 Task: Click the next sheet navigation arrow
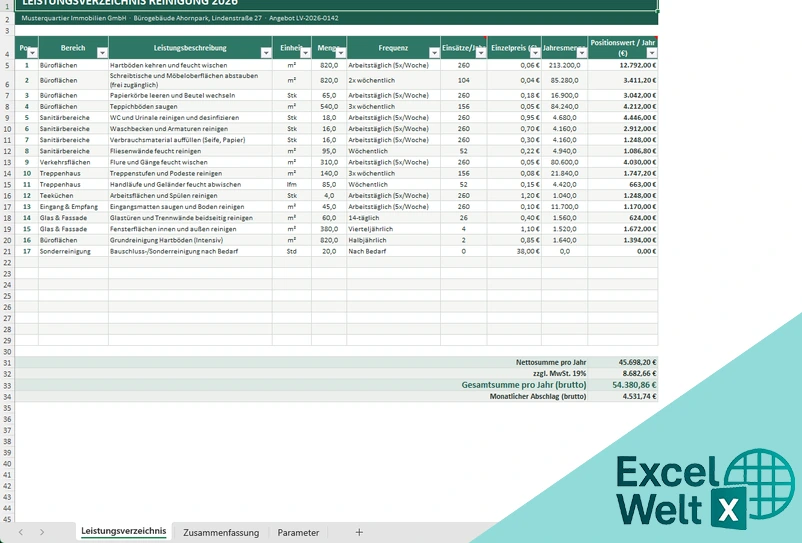tap(42, 532)
